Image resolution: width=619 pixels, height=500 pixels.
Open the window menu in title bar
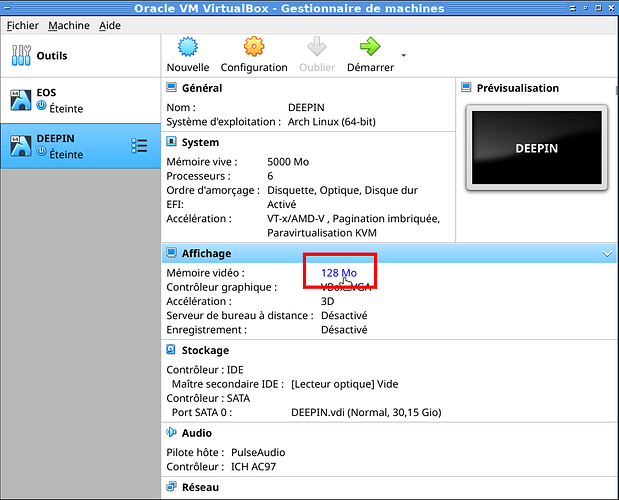pyautogui.click(x=7, y=8)
